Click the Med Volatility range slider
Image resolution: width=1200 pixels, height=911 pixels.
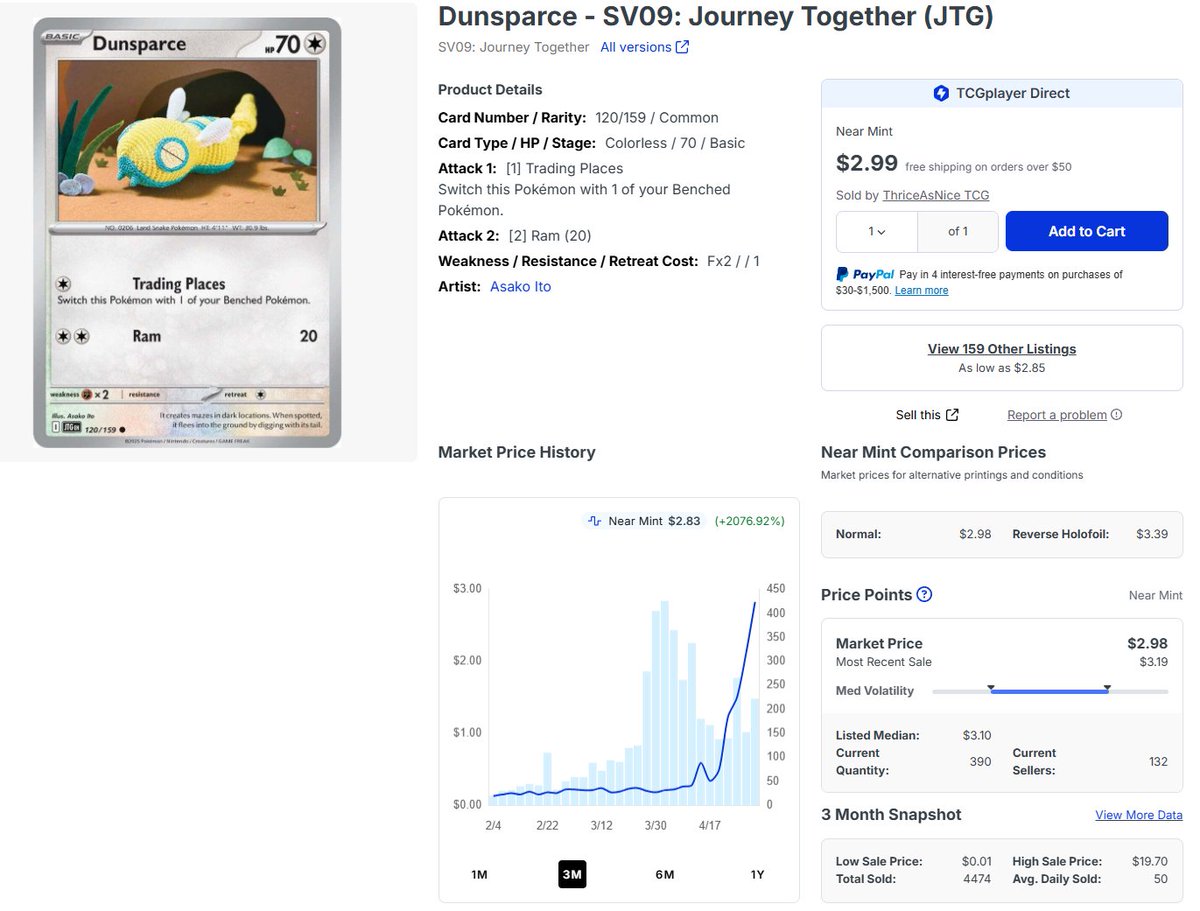pyautogui.click(x=1050, y=690)
